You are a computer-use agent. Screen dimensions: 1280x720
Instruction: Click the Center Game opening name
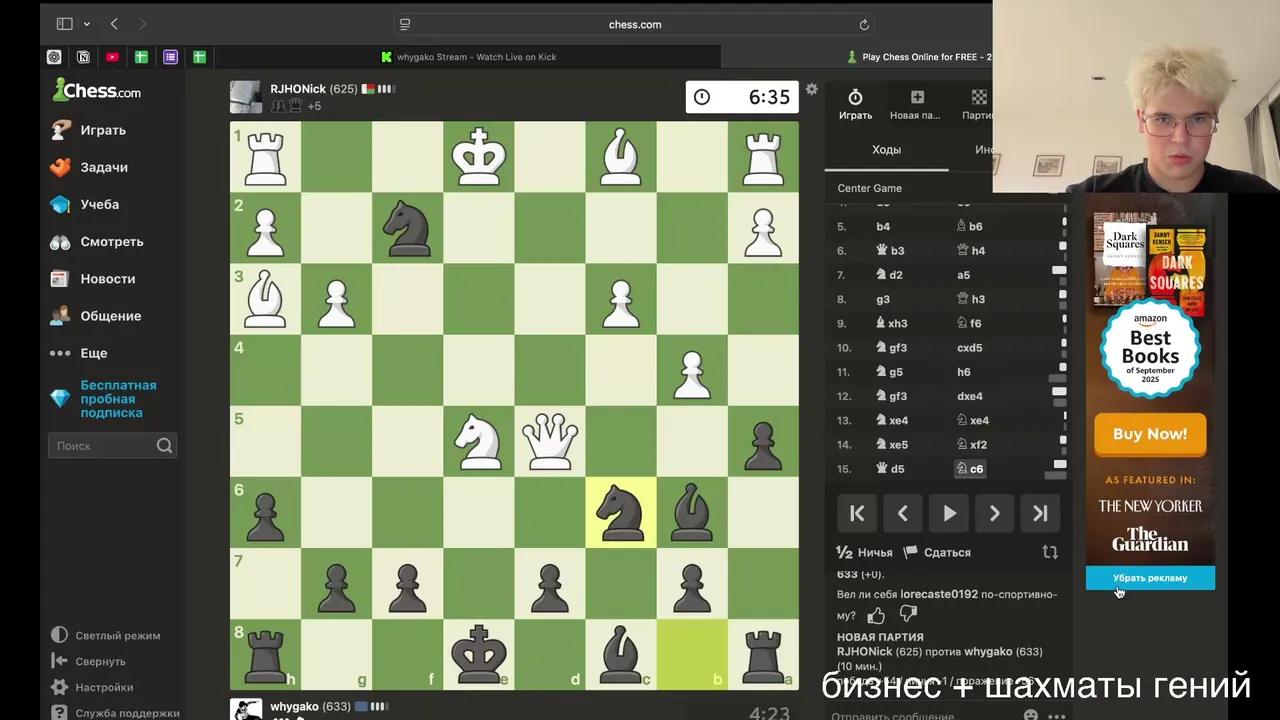(869, 188)
